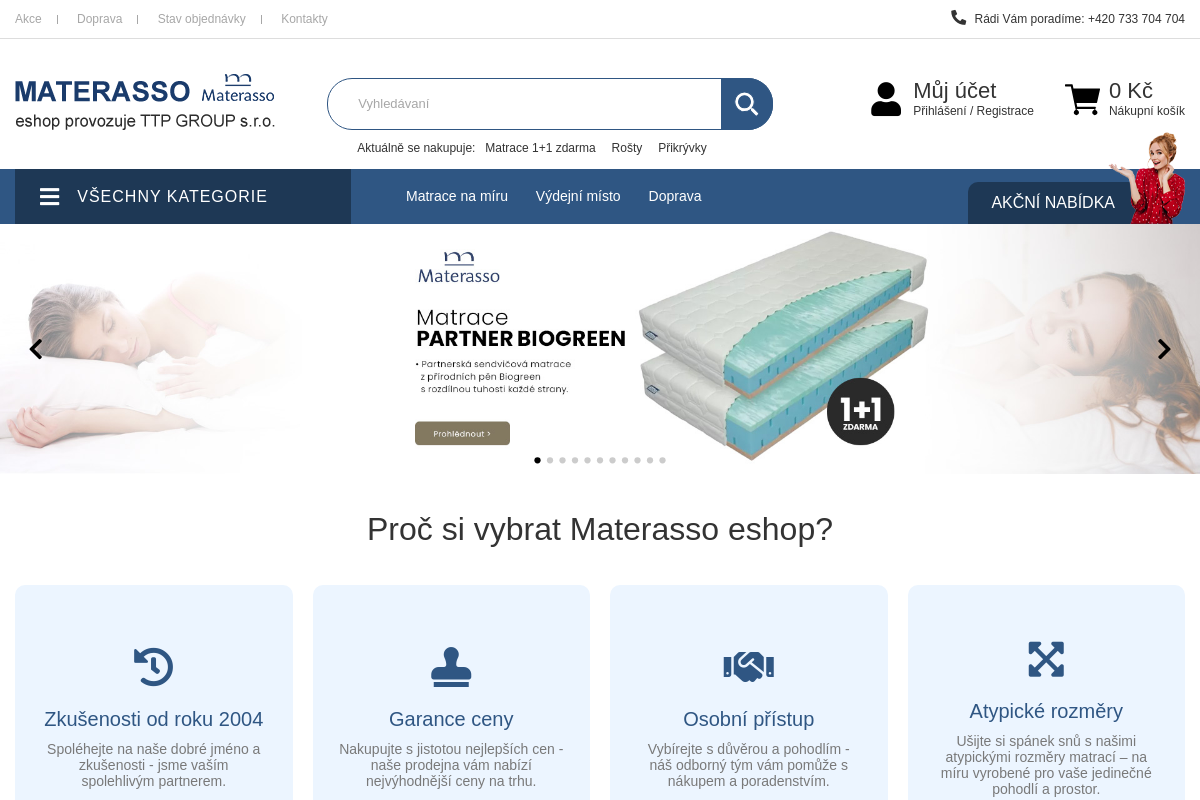
Task: Advance to the next carousel slide arrow
Action: [1164, 349]
